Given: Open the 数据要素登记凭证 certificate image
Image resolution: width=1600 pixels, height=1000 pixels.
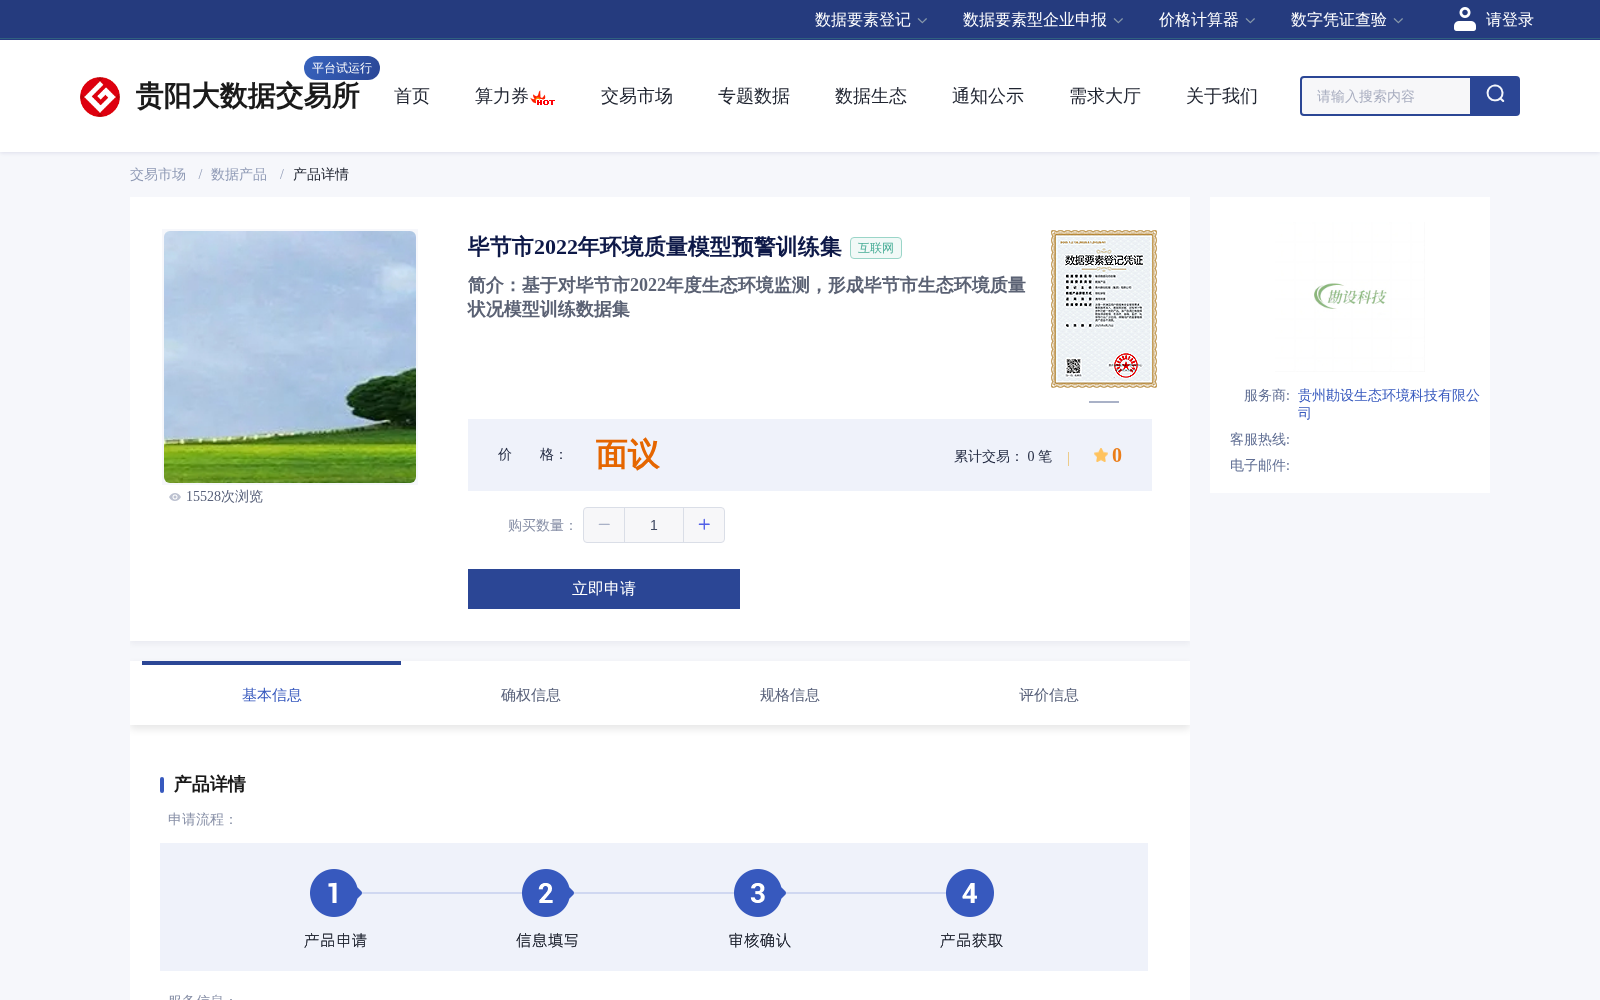Looking at the screenshot, I should pyautogui.click(x=1104, y=309).
